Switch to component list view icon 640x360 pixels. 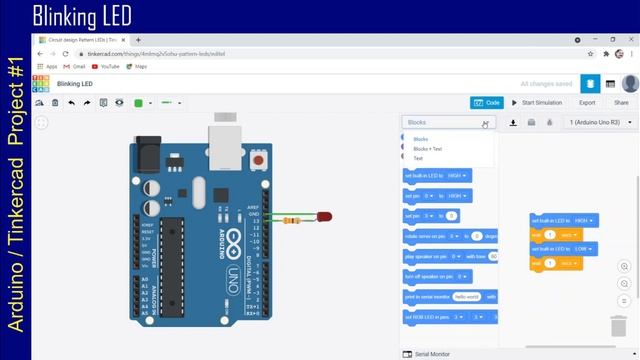click(x=610, y=84)
